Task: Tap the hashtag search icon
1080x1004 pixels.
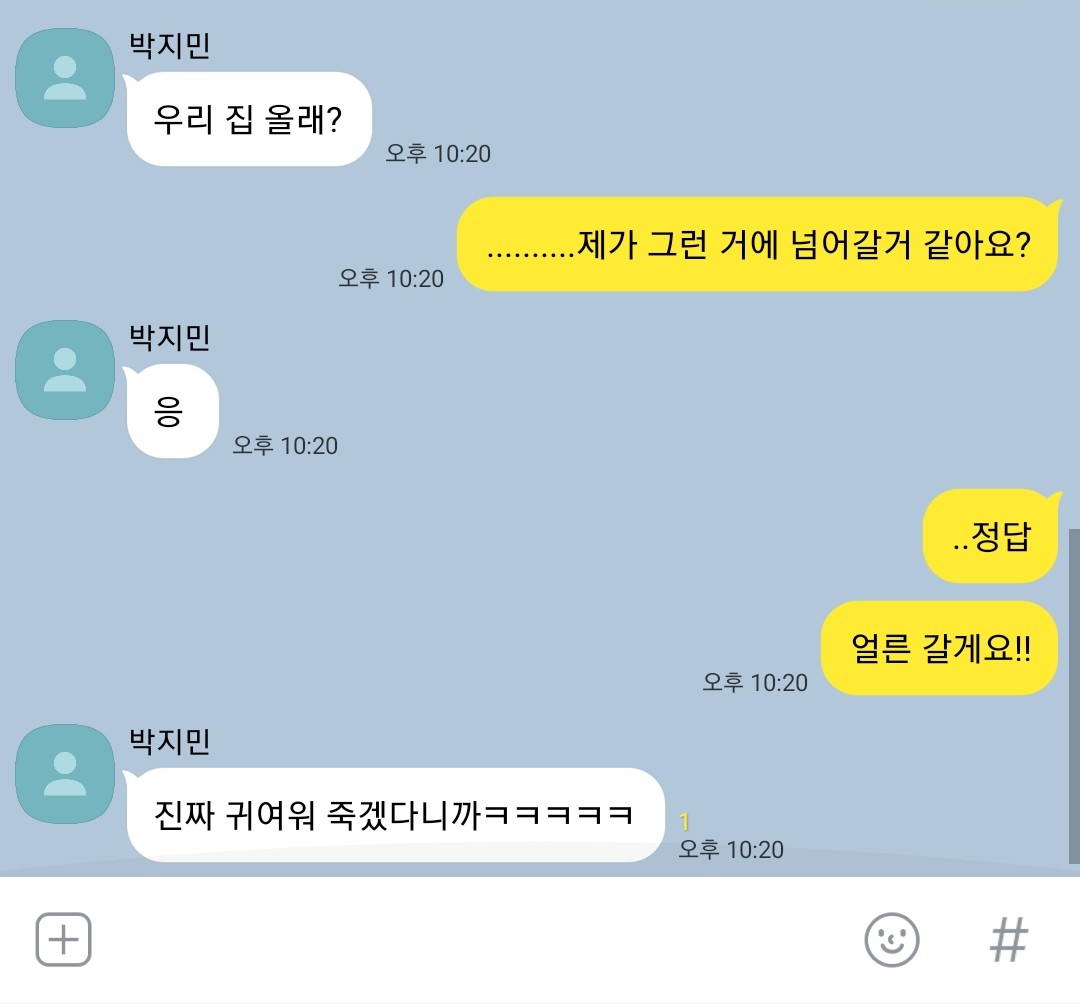Action: click(x=1008, y=939)
